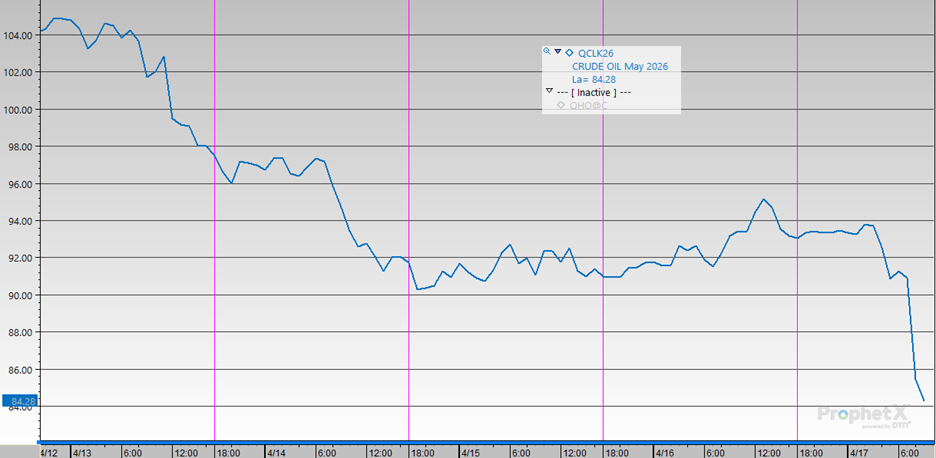Click the 104.00 price axis label
This screenshot has width=936, height=458.
[19, 35]
